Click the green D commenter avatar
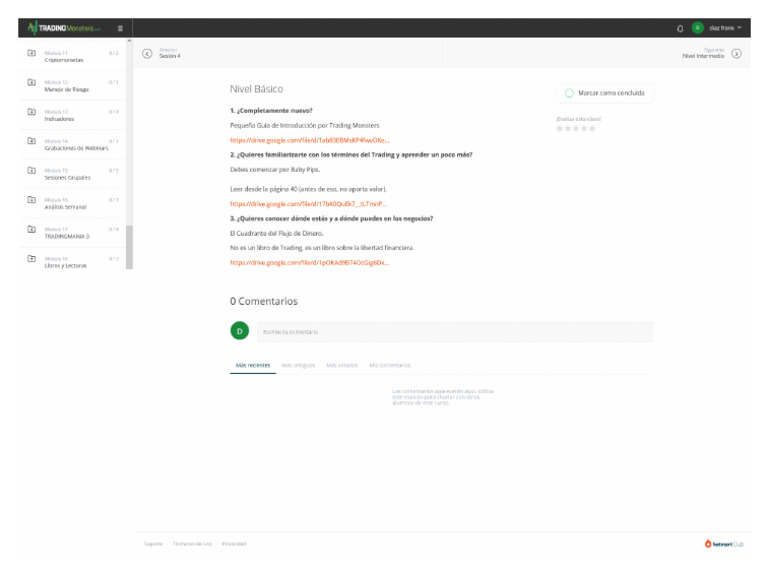The width and height of the screenshot is (768, 572). tap(240, 331)
